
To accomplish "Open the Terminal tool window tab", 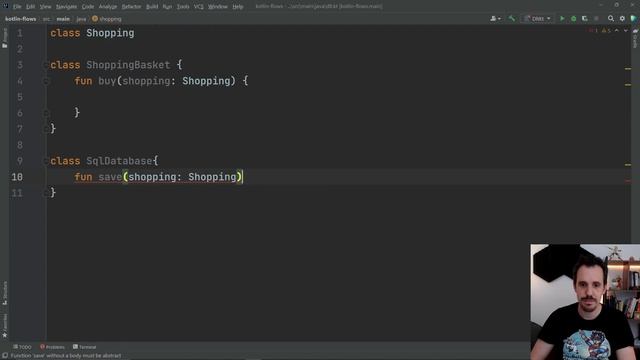I will pos(84,347).
